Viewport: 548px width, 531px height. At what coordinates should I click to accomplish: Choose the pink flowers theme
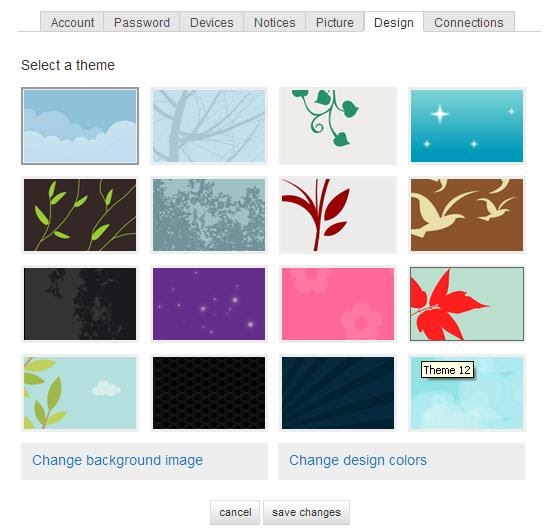338,304
